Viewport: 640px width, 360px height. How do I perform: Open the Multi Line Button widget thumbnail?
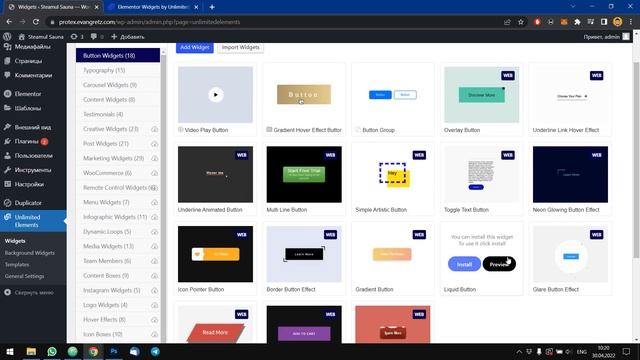(304, 174)
